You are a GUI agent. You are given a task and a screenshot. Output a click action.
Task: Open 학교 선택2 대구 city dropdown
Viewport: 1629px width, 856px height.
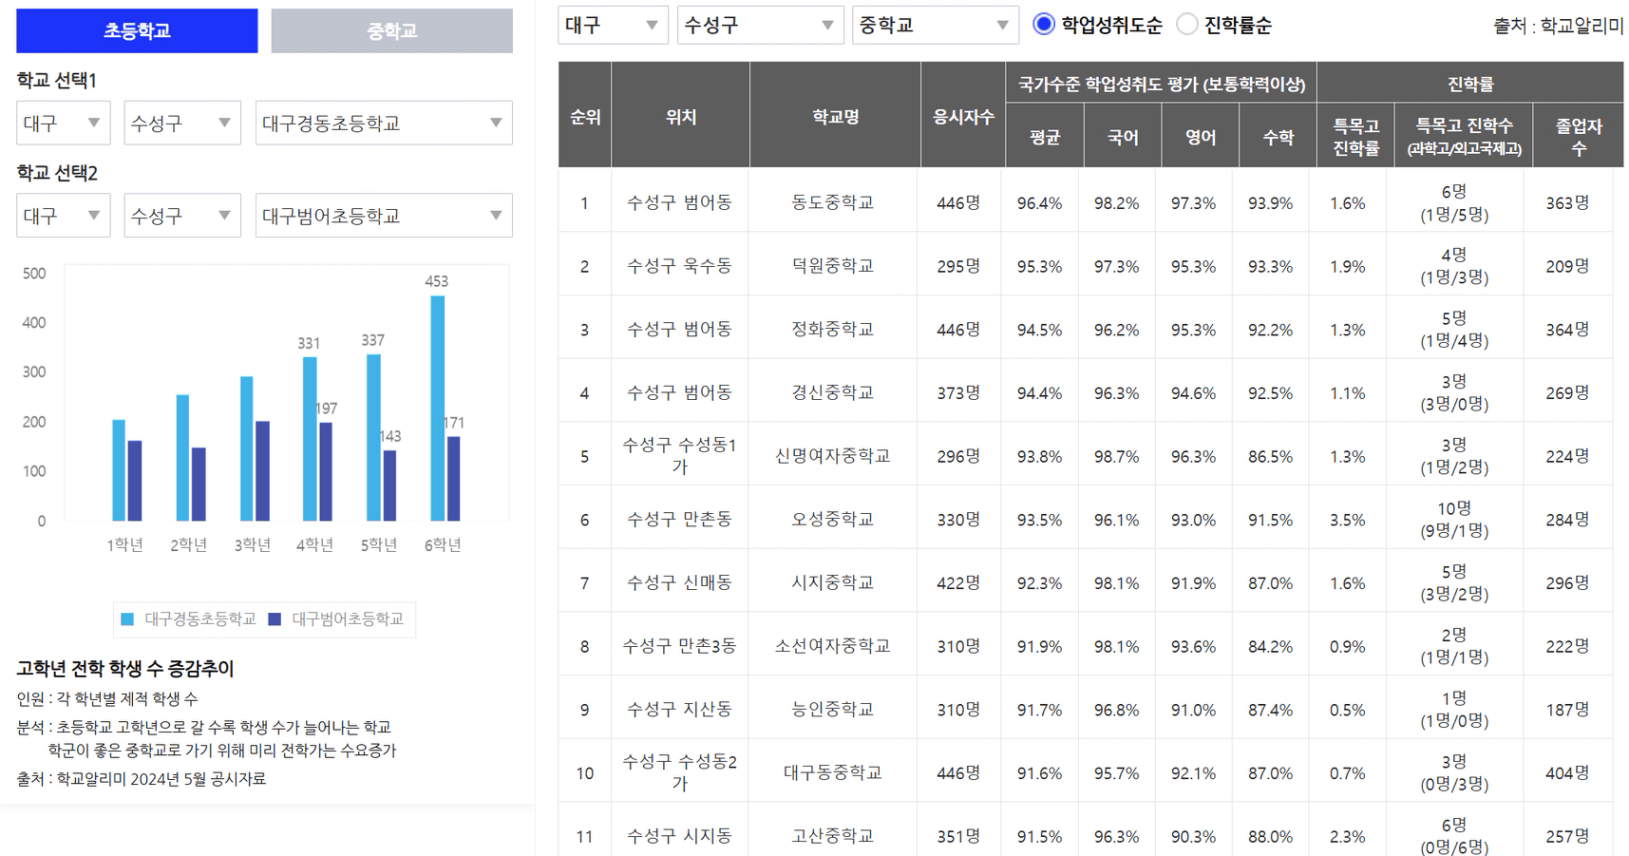click(x=62, y=216)
